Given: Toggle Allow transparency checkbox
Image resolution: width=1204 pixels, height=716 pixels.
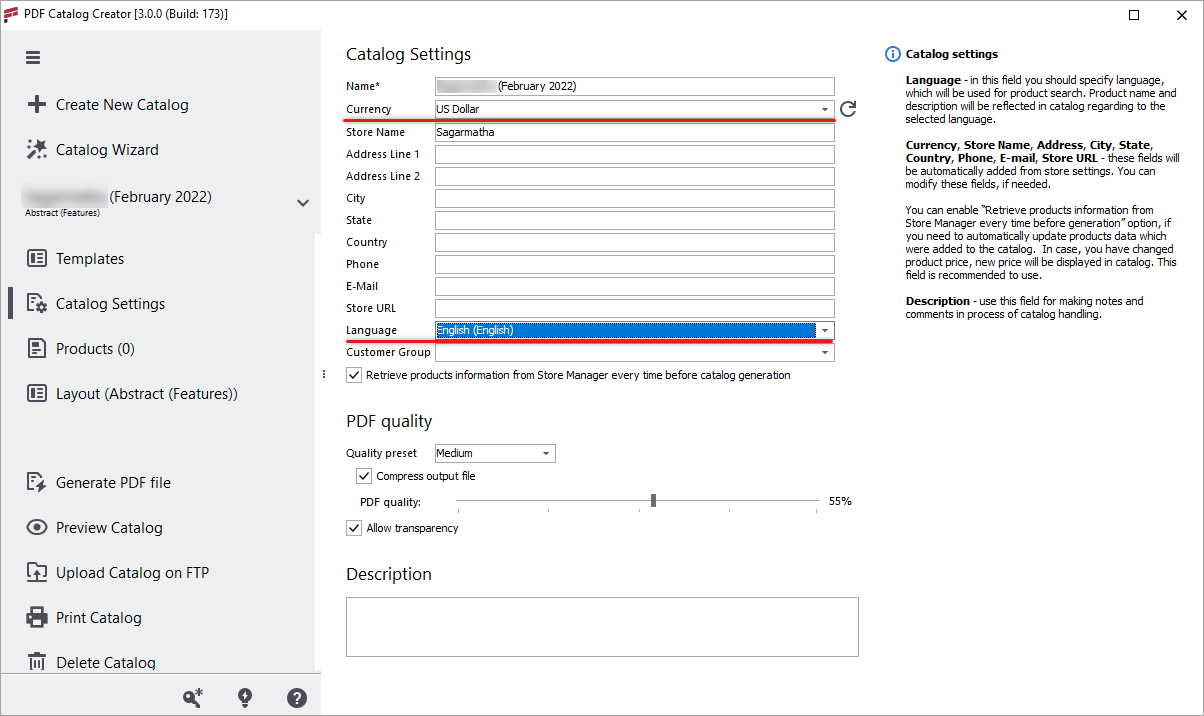Looking at the screenshot, I should pyautogui.click(x=353, y=528).
